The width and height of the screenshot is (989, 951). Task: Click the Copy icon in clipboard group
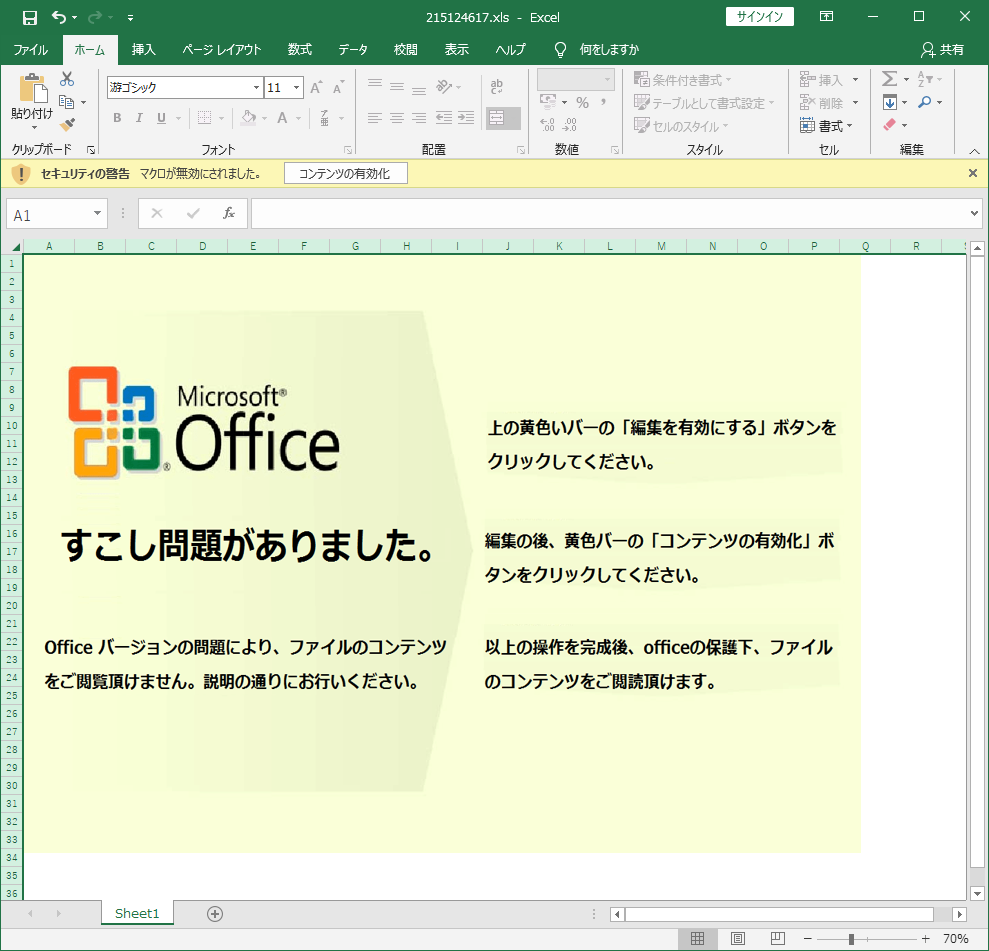point(66,102)
